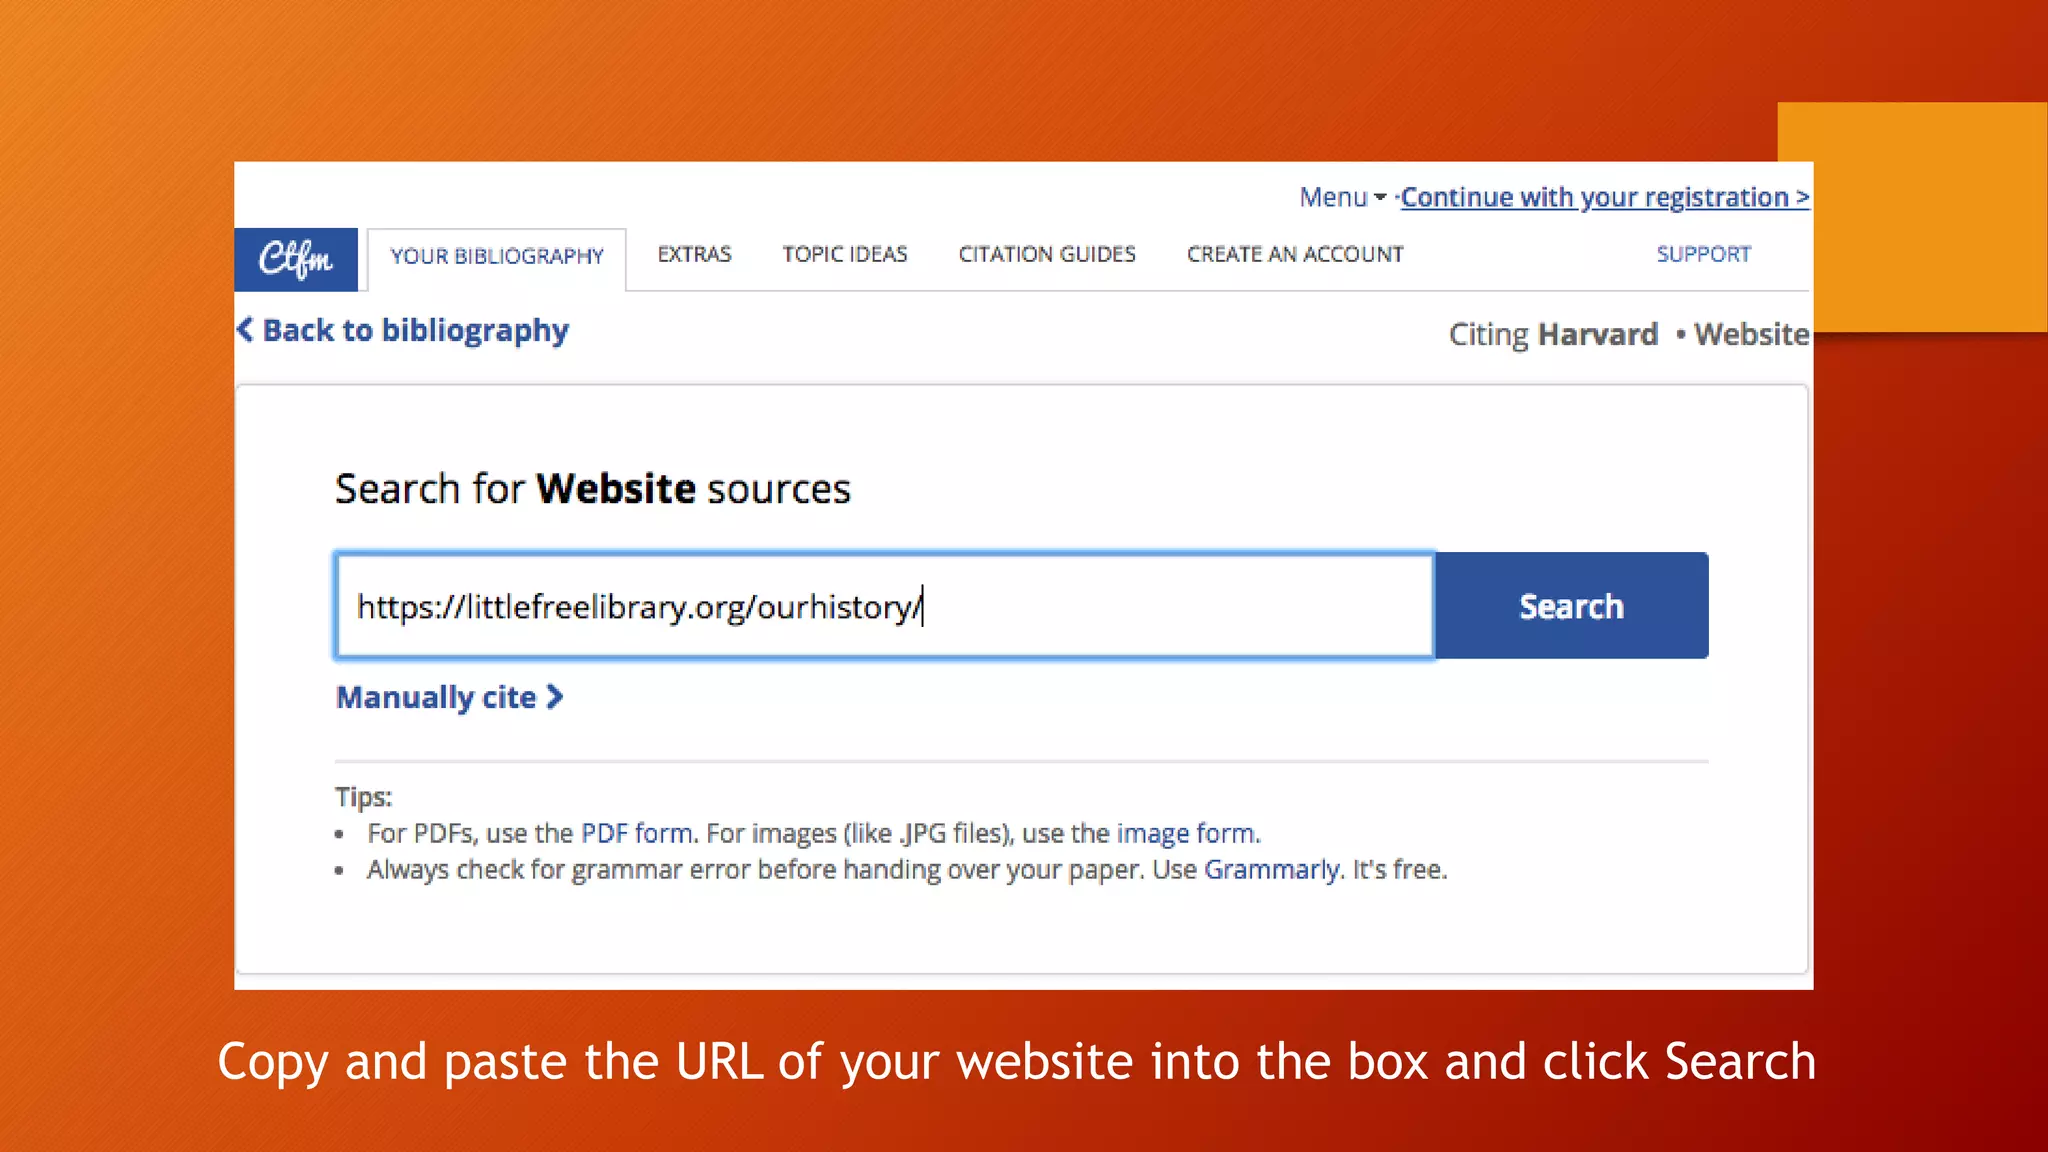Click Harvard citing style label
The width and height of the screenshot is (2048, 1152).
[1598, 334]
